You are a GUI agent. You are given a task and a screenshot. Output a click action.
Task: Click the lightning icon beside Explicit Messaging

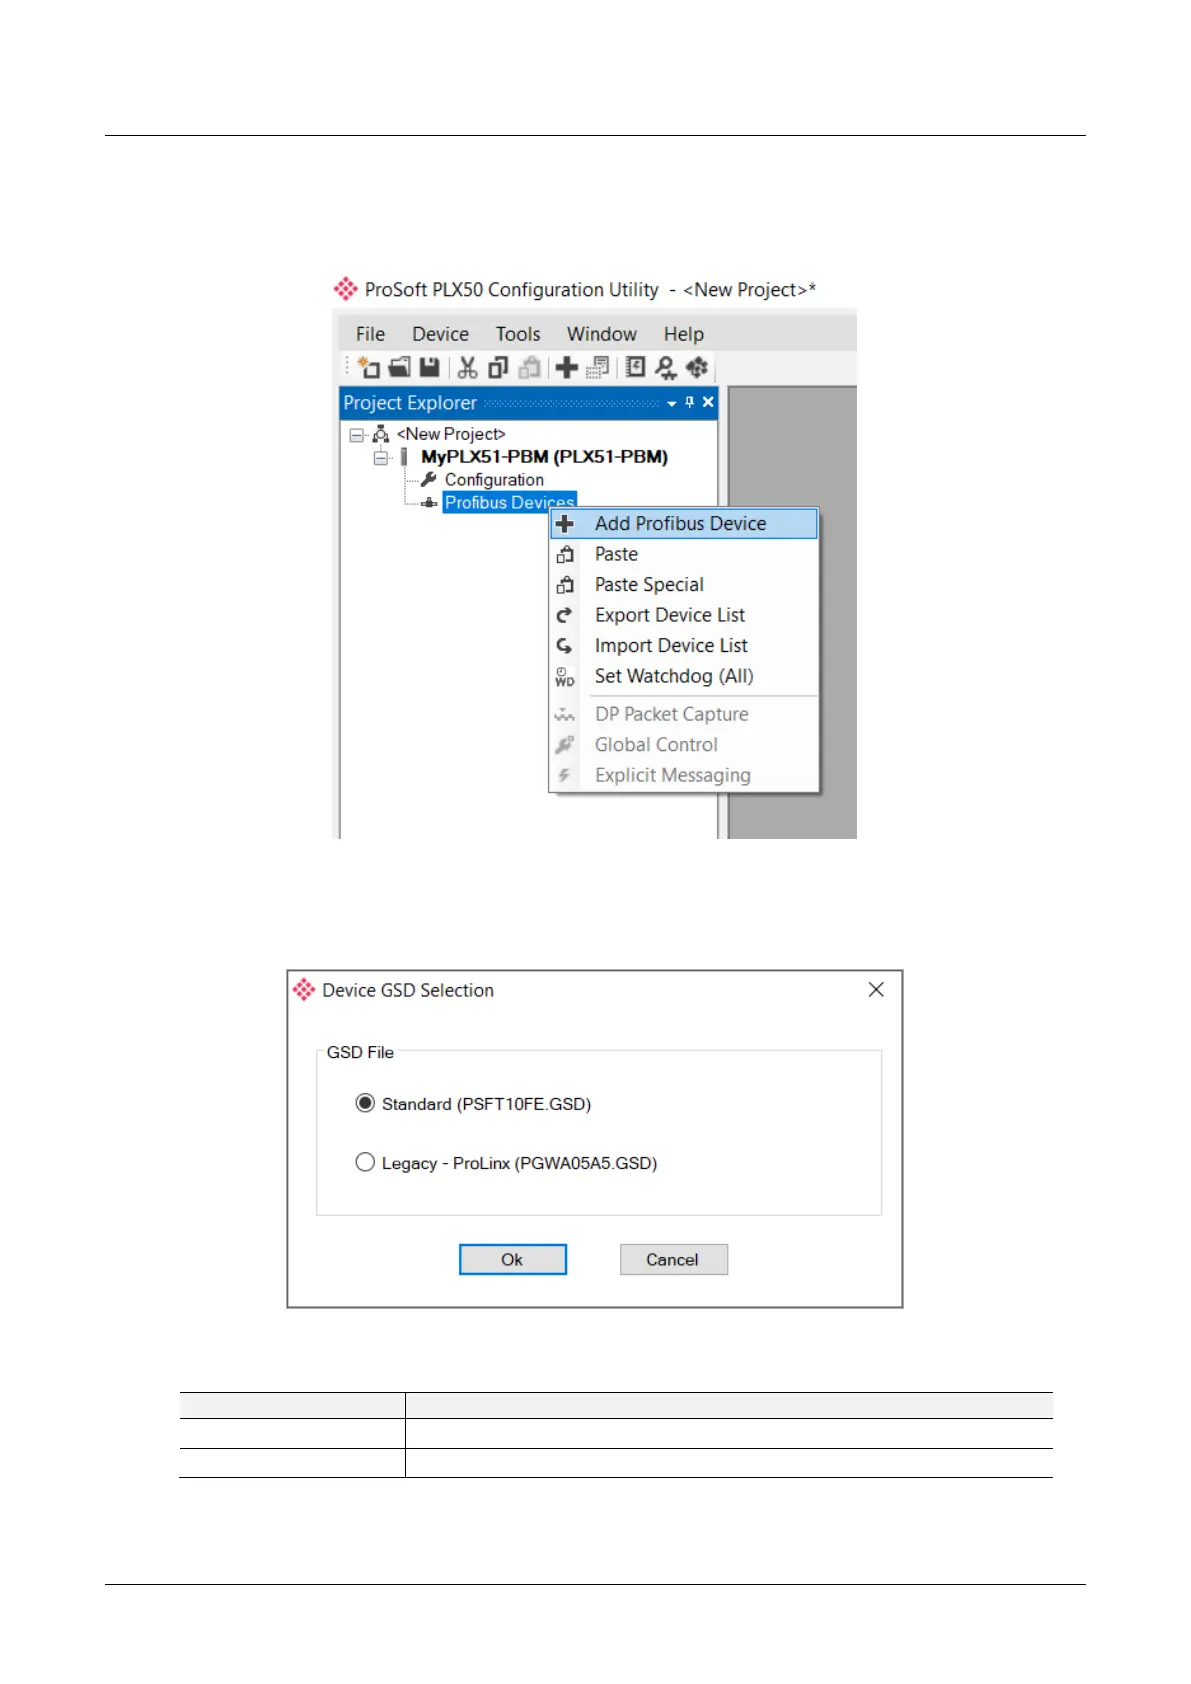(565, 776)
